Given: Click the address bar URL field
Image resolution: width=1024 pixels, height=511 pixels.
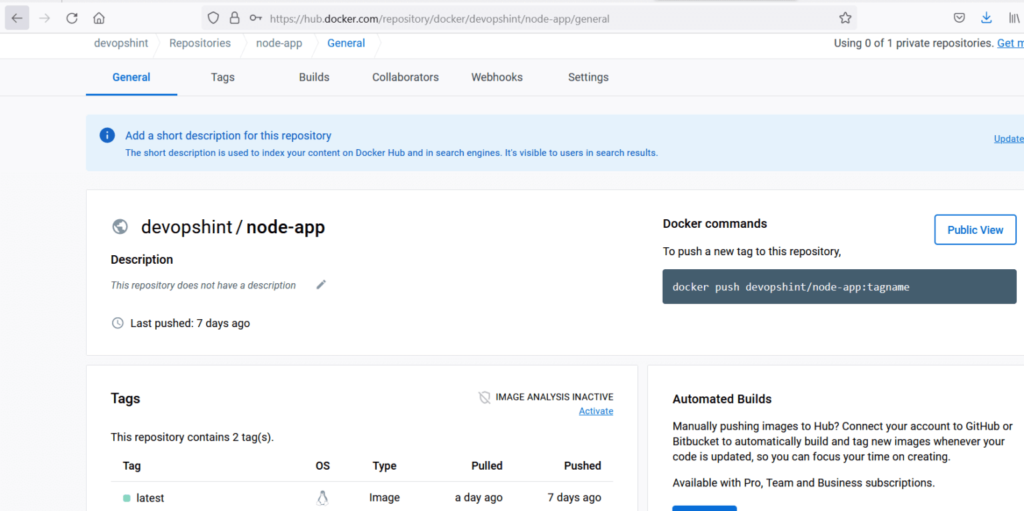Looking at the screenshot, I should 529,18.
